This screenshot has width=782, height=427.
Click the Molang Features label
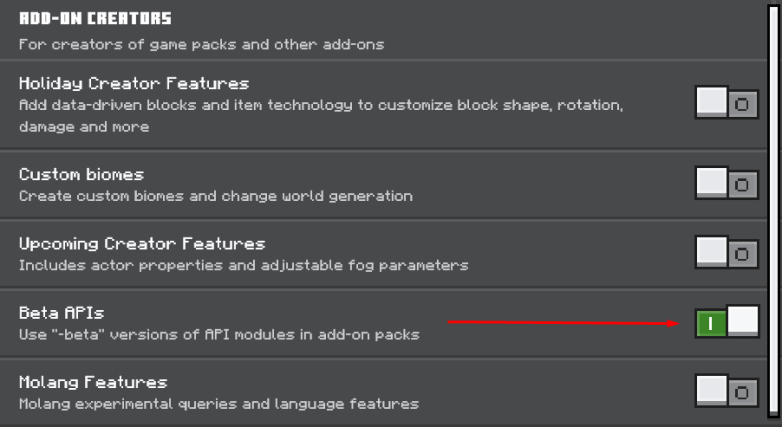tap(93, 381)
